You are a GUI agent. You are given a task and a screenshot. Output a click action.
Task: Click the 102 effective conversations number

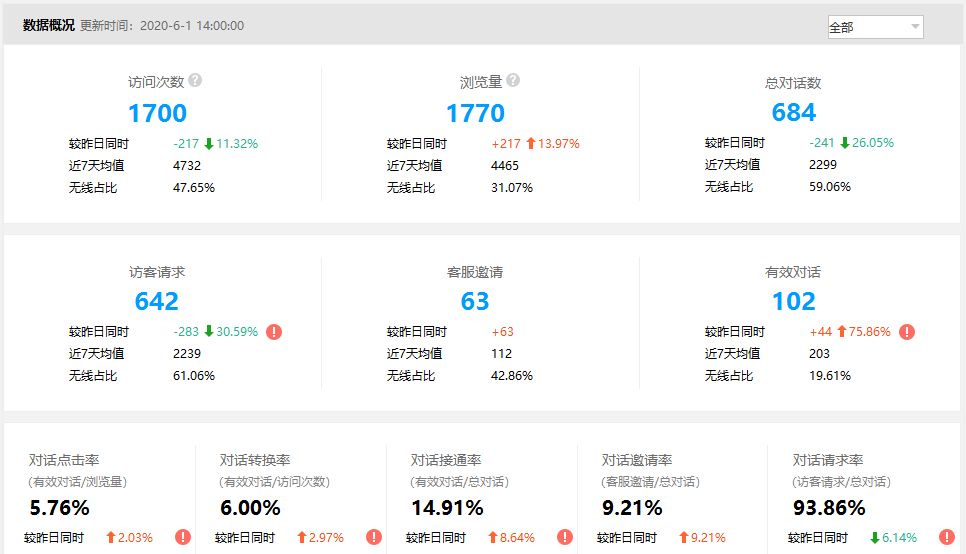pos(793,301)
